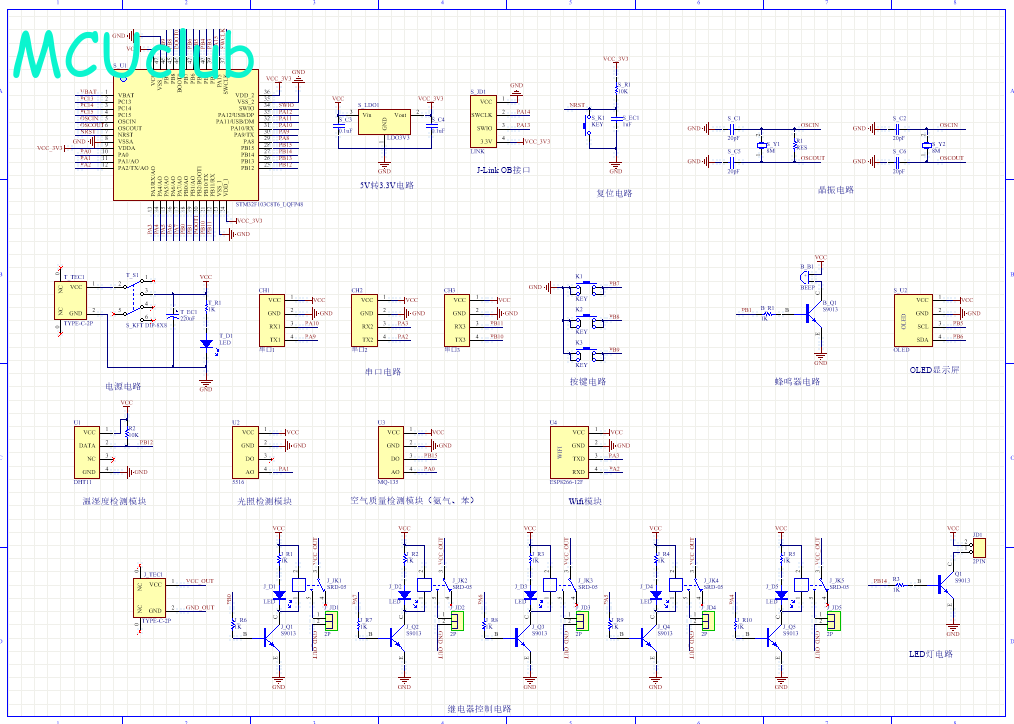This screenshot has width=1014, height=724.
Task: Select the S_Y1 8M crystal symbol
Action: pyautogui.click(x=762, y=145)
